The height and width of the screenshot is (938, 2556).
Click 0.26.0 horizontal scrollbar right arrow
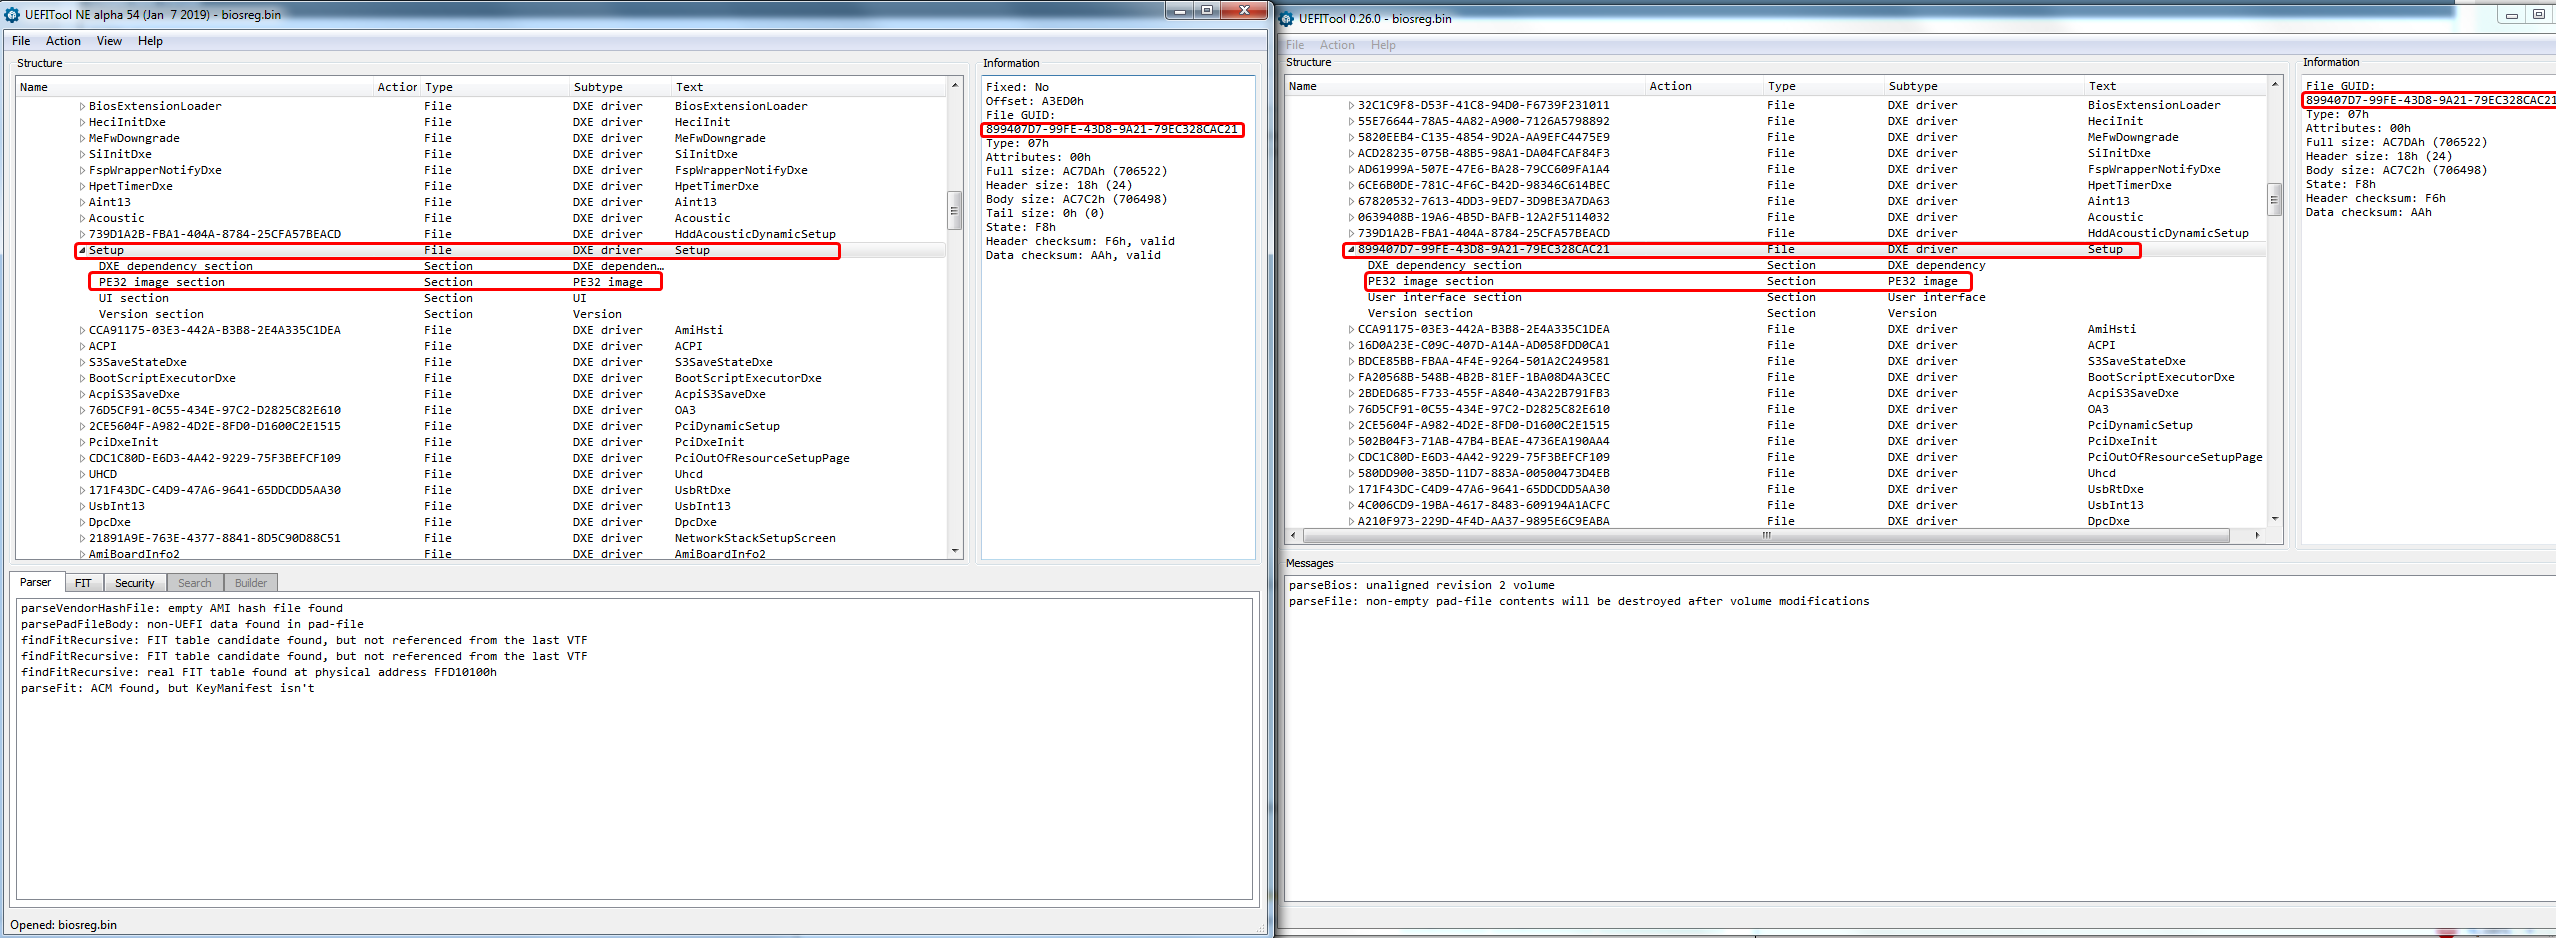(2258, 535)
